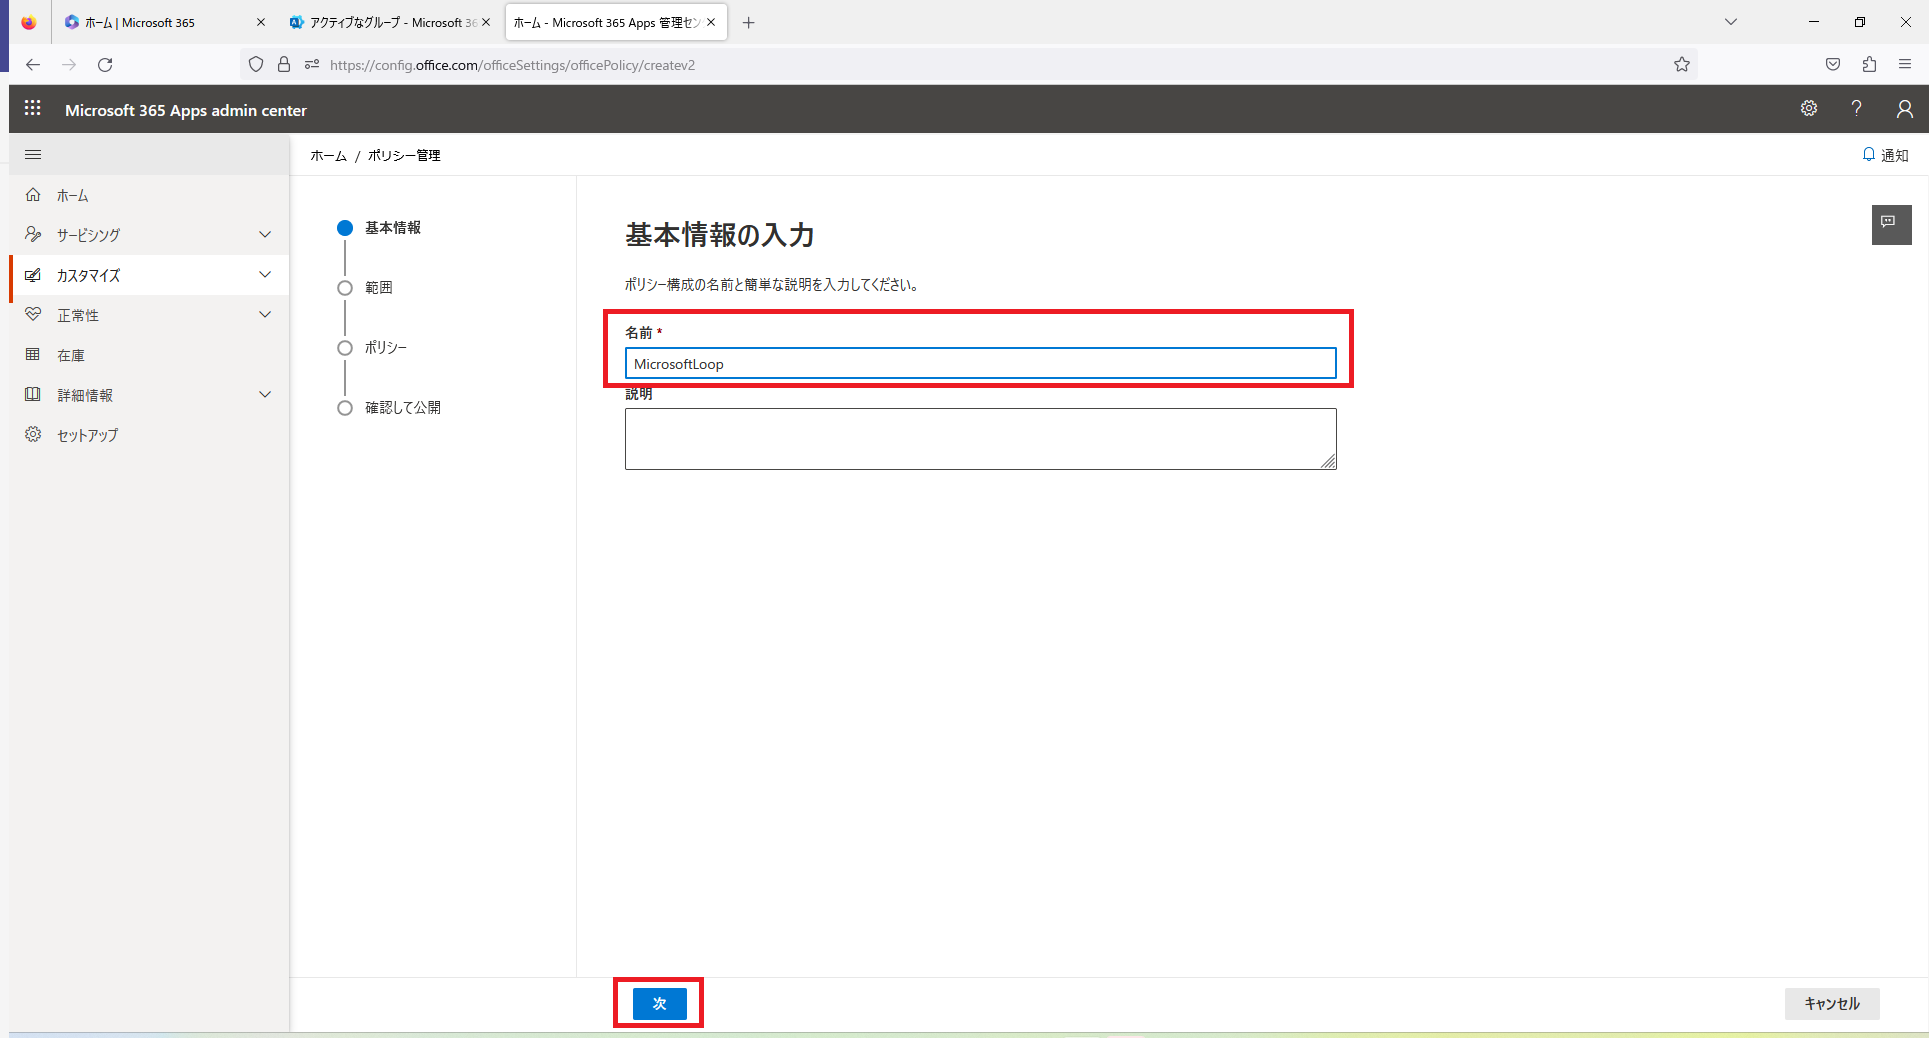Bookmark this page with the star icon
1930x1038 pixels.
pyautogui.click(x=1682, y=64)
